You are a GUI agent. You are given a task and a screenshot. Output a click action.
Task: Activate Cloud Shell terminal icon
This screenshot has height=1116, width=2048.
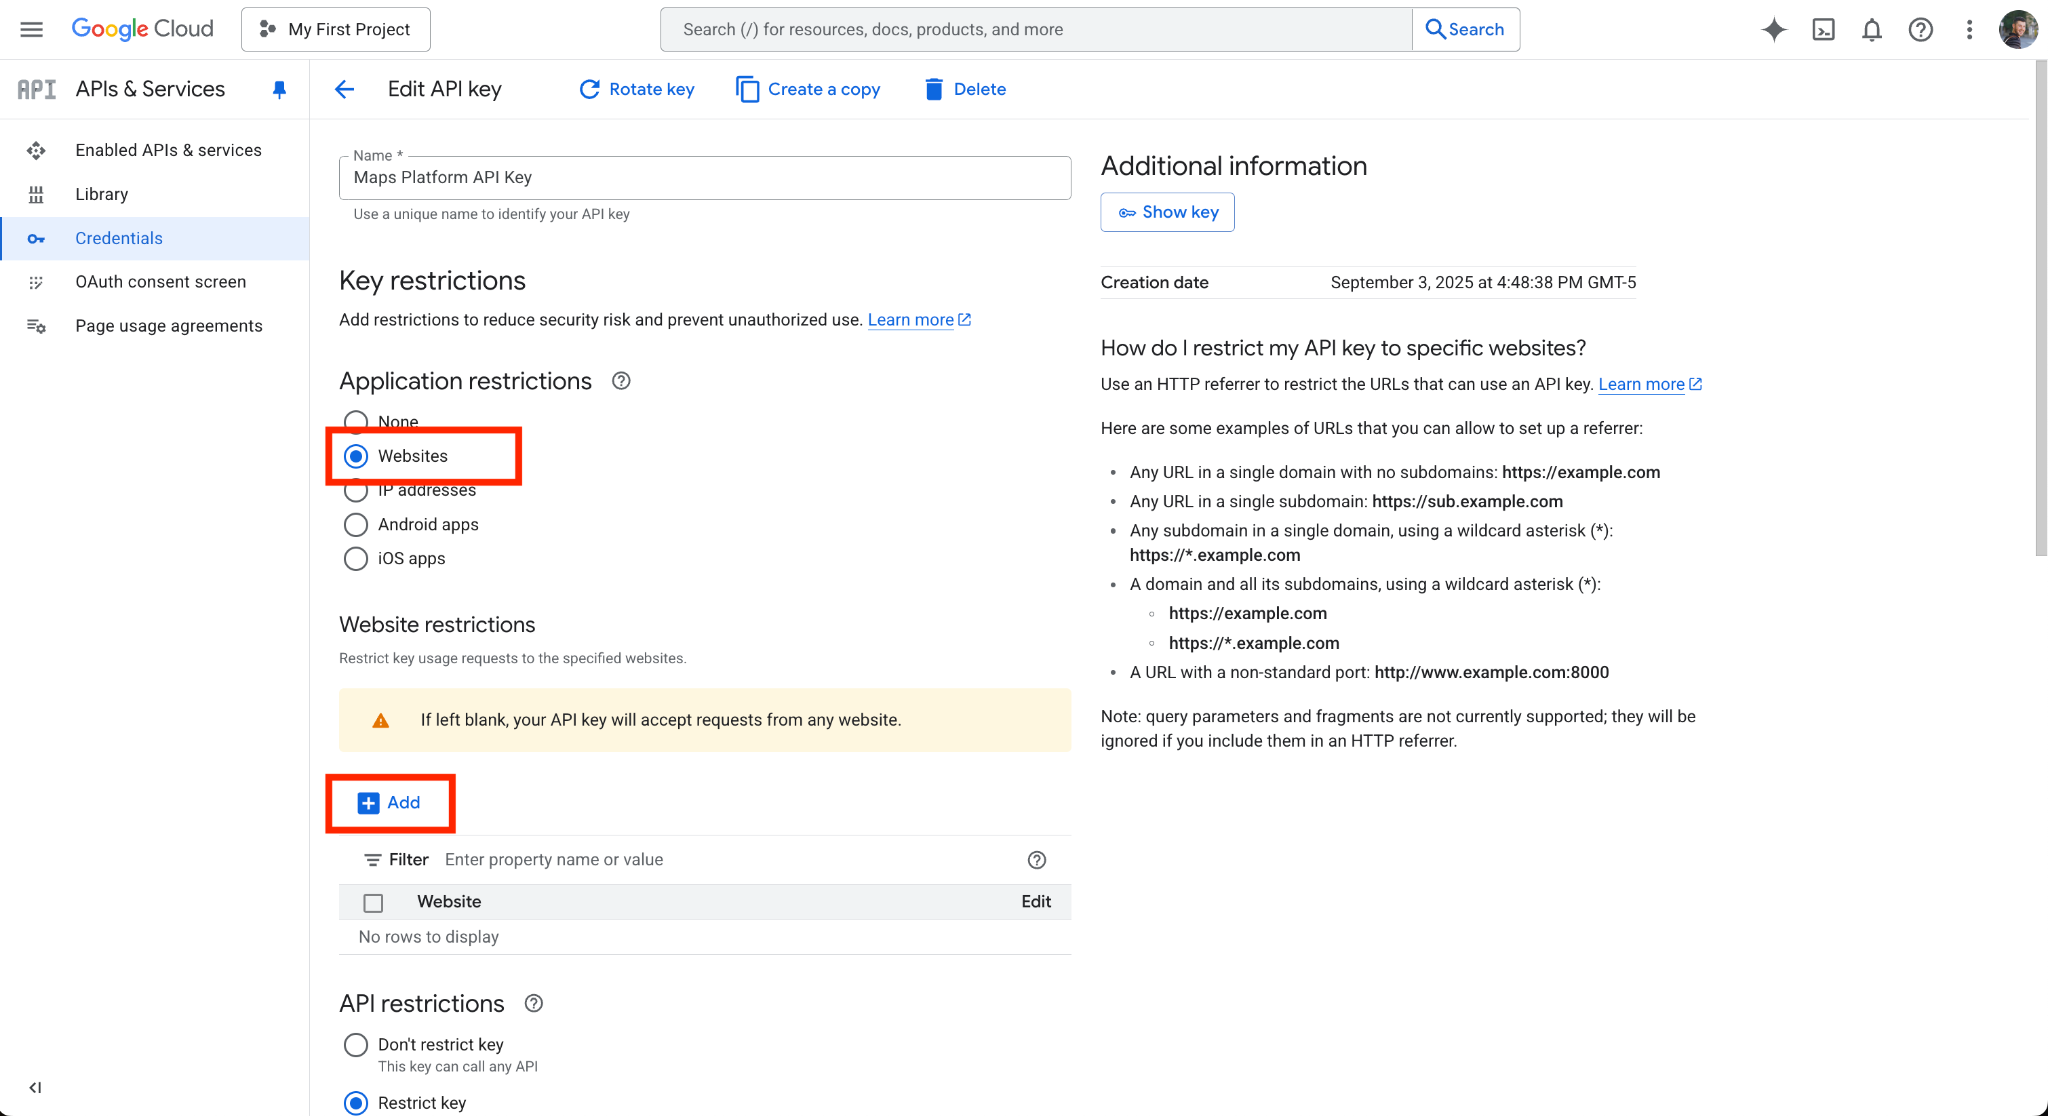[x=1823, y=29]
